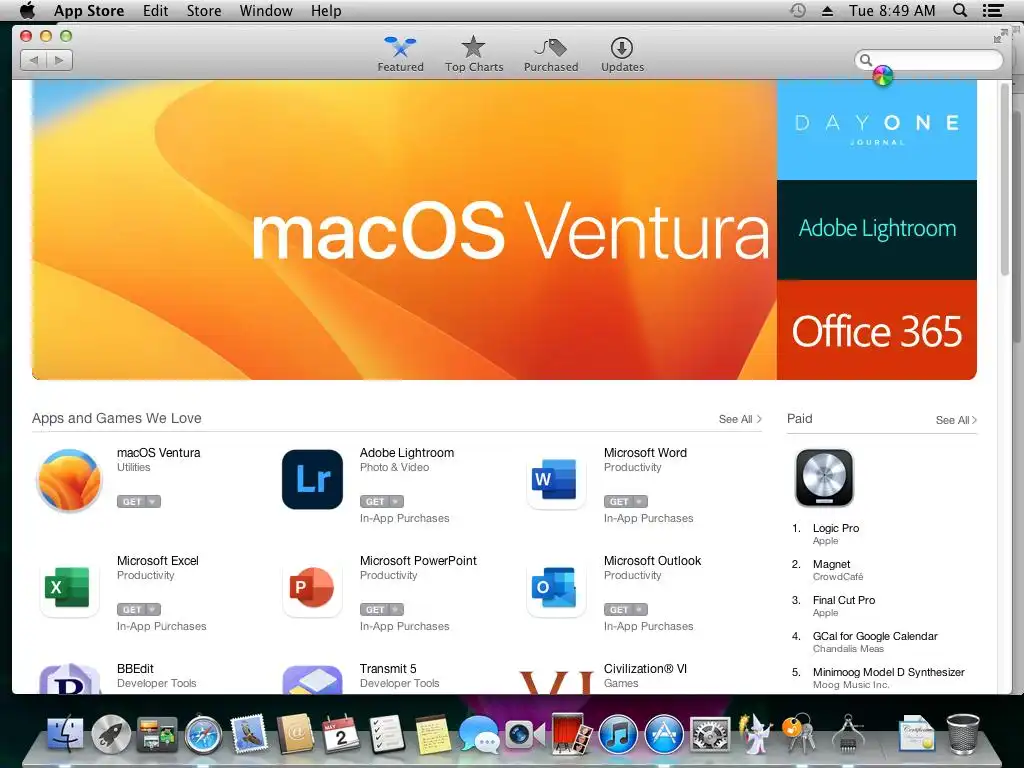Expand the arrow beside Microsoft Outlook GET
This screenshot has width=1024, height=768.
click(640, 609)
